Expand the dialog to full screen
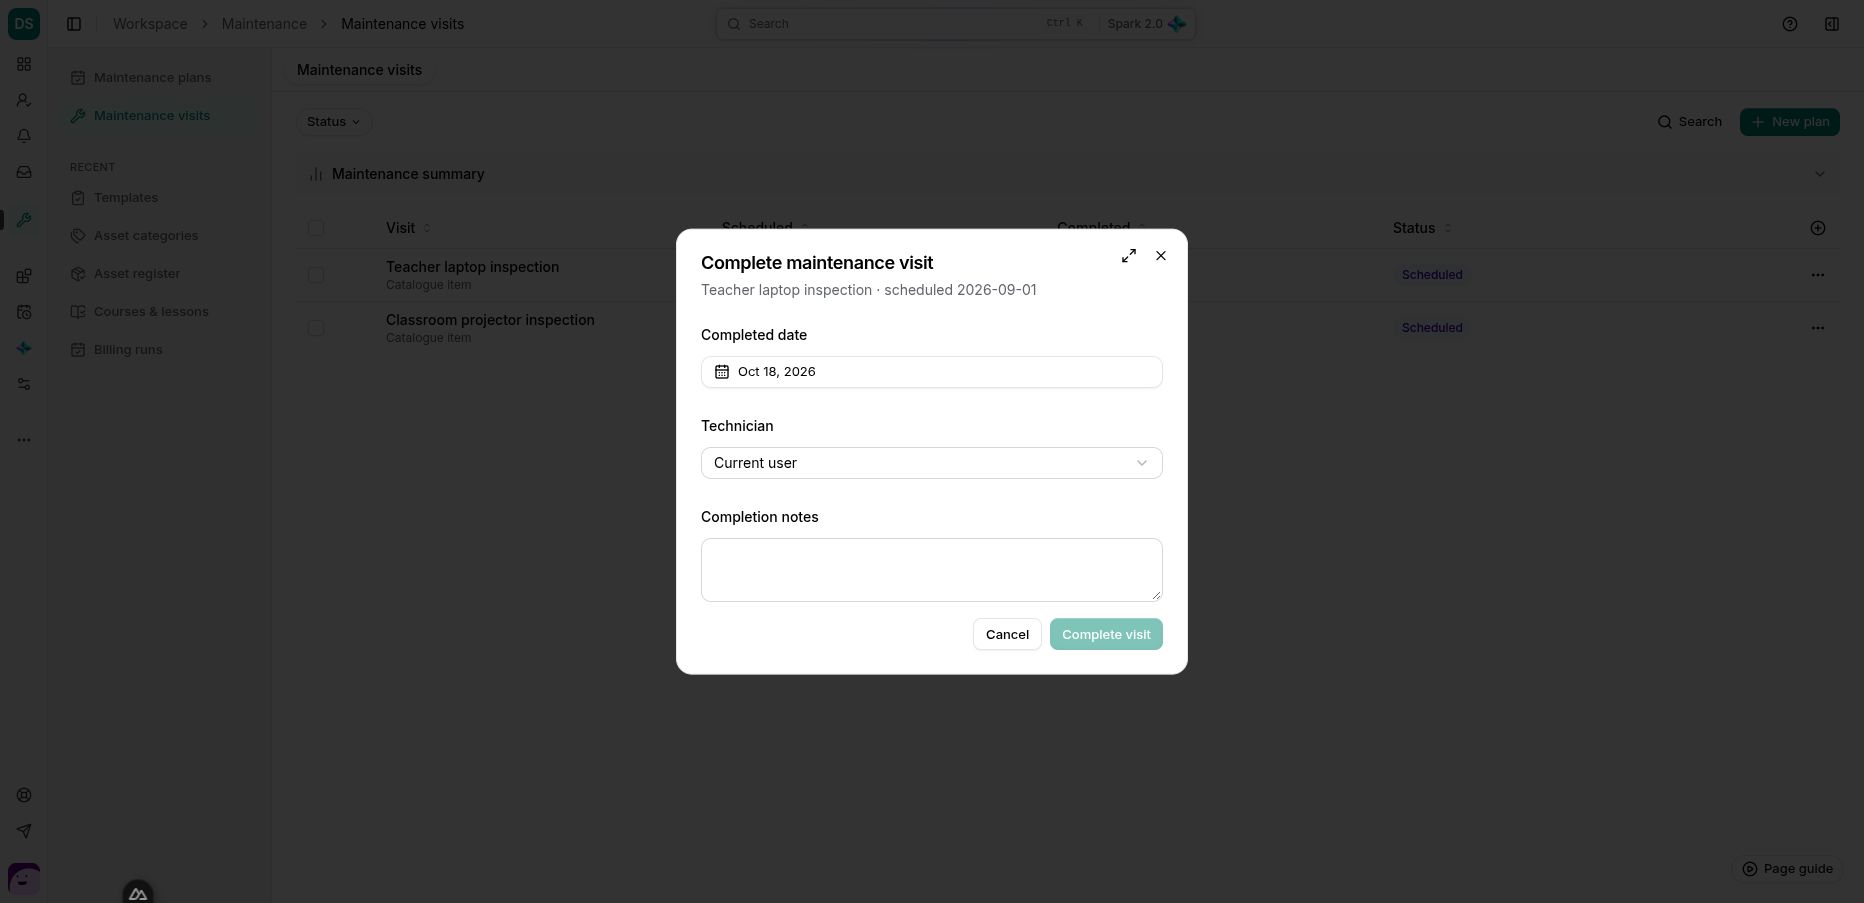The height and width of the screenshot is (903, 1864). pyautogui.click(x=1129, y=256)
